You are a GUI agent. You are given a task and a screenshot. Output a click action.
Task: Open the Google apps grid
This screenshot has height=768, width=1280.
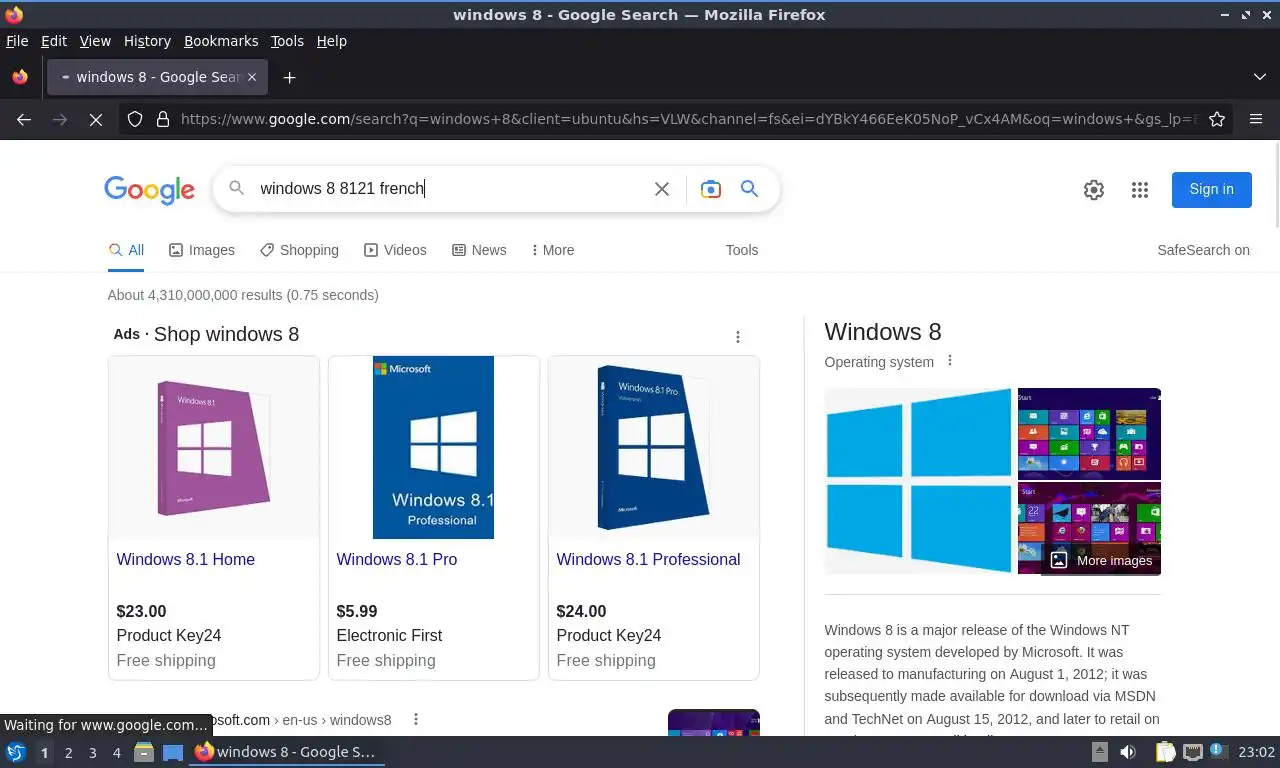tap(1140, 190)
